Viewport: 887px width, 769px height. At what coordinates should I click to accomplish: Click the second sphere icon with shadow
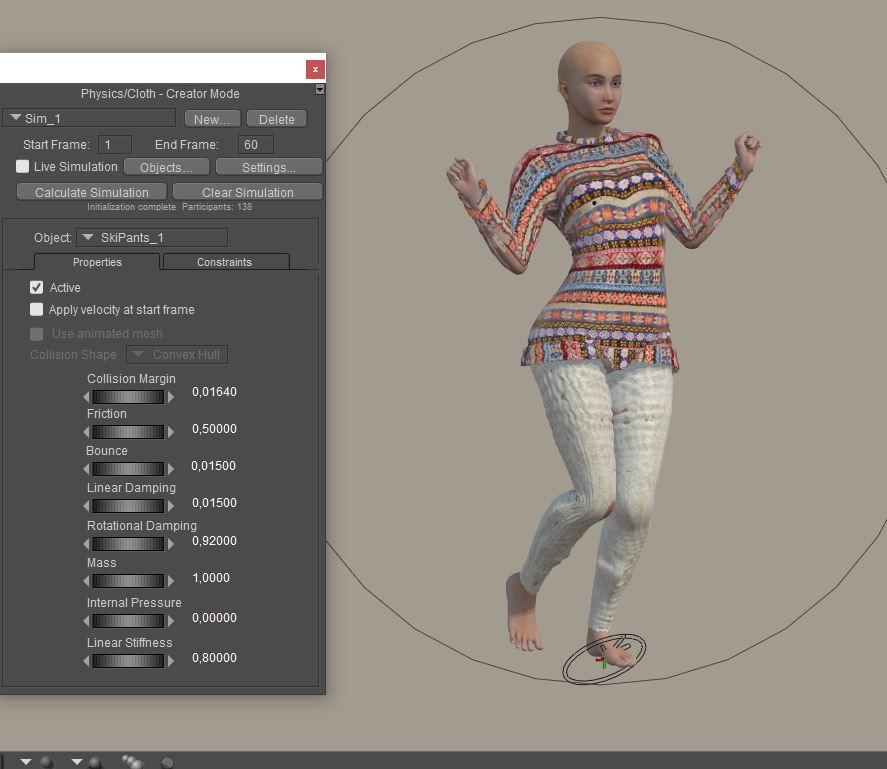tap(95, 763)
